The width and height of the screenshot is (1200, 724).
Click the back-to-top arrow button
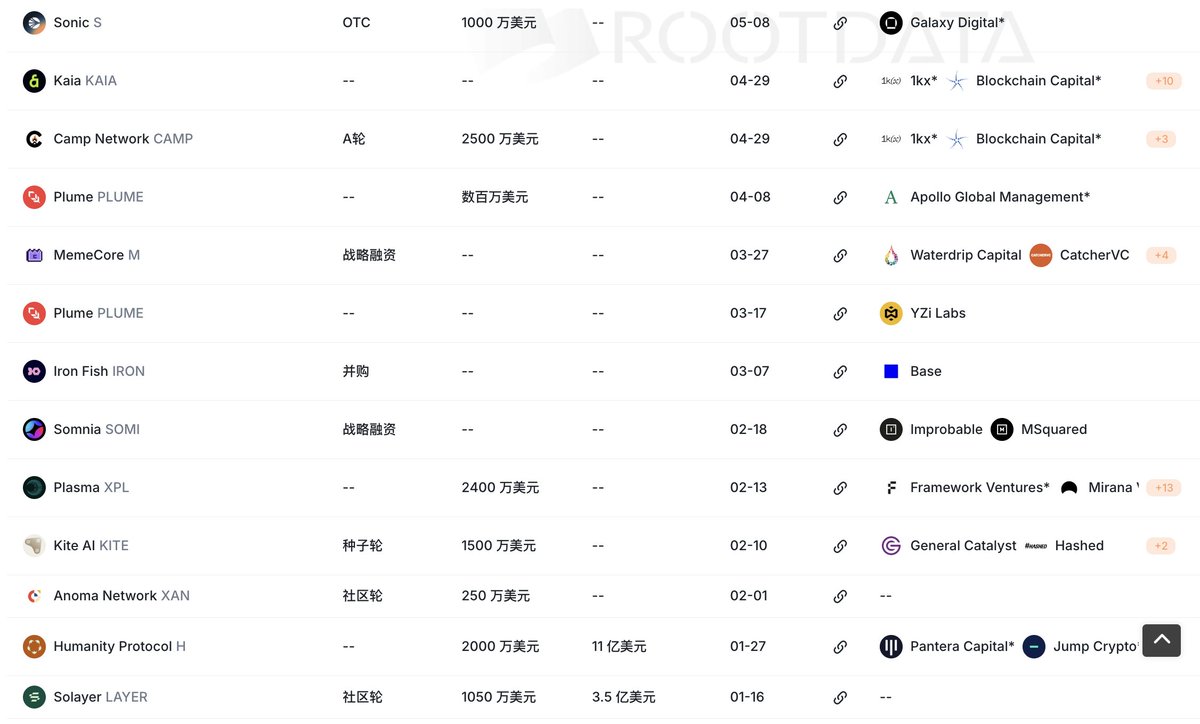click(x=1161, y=640)
